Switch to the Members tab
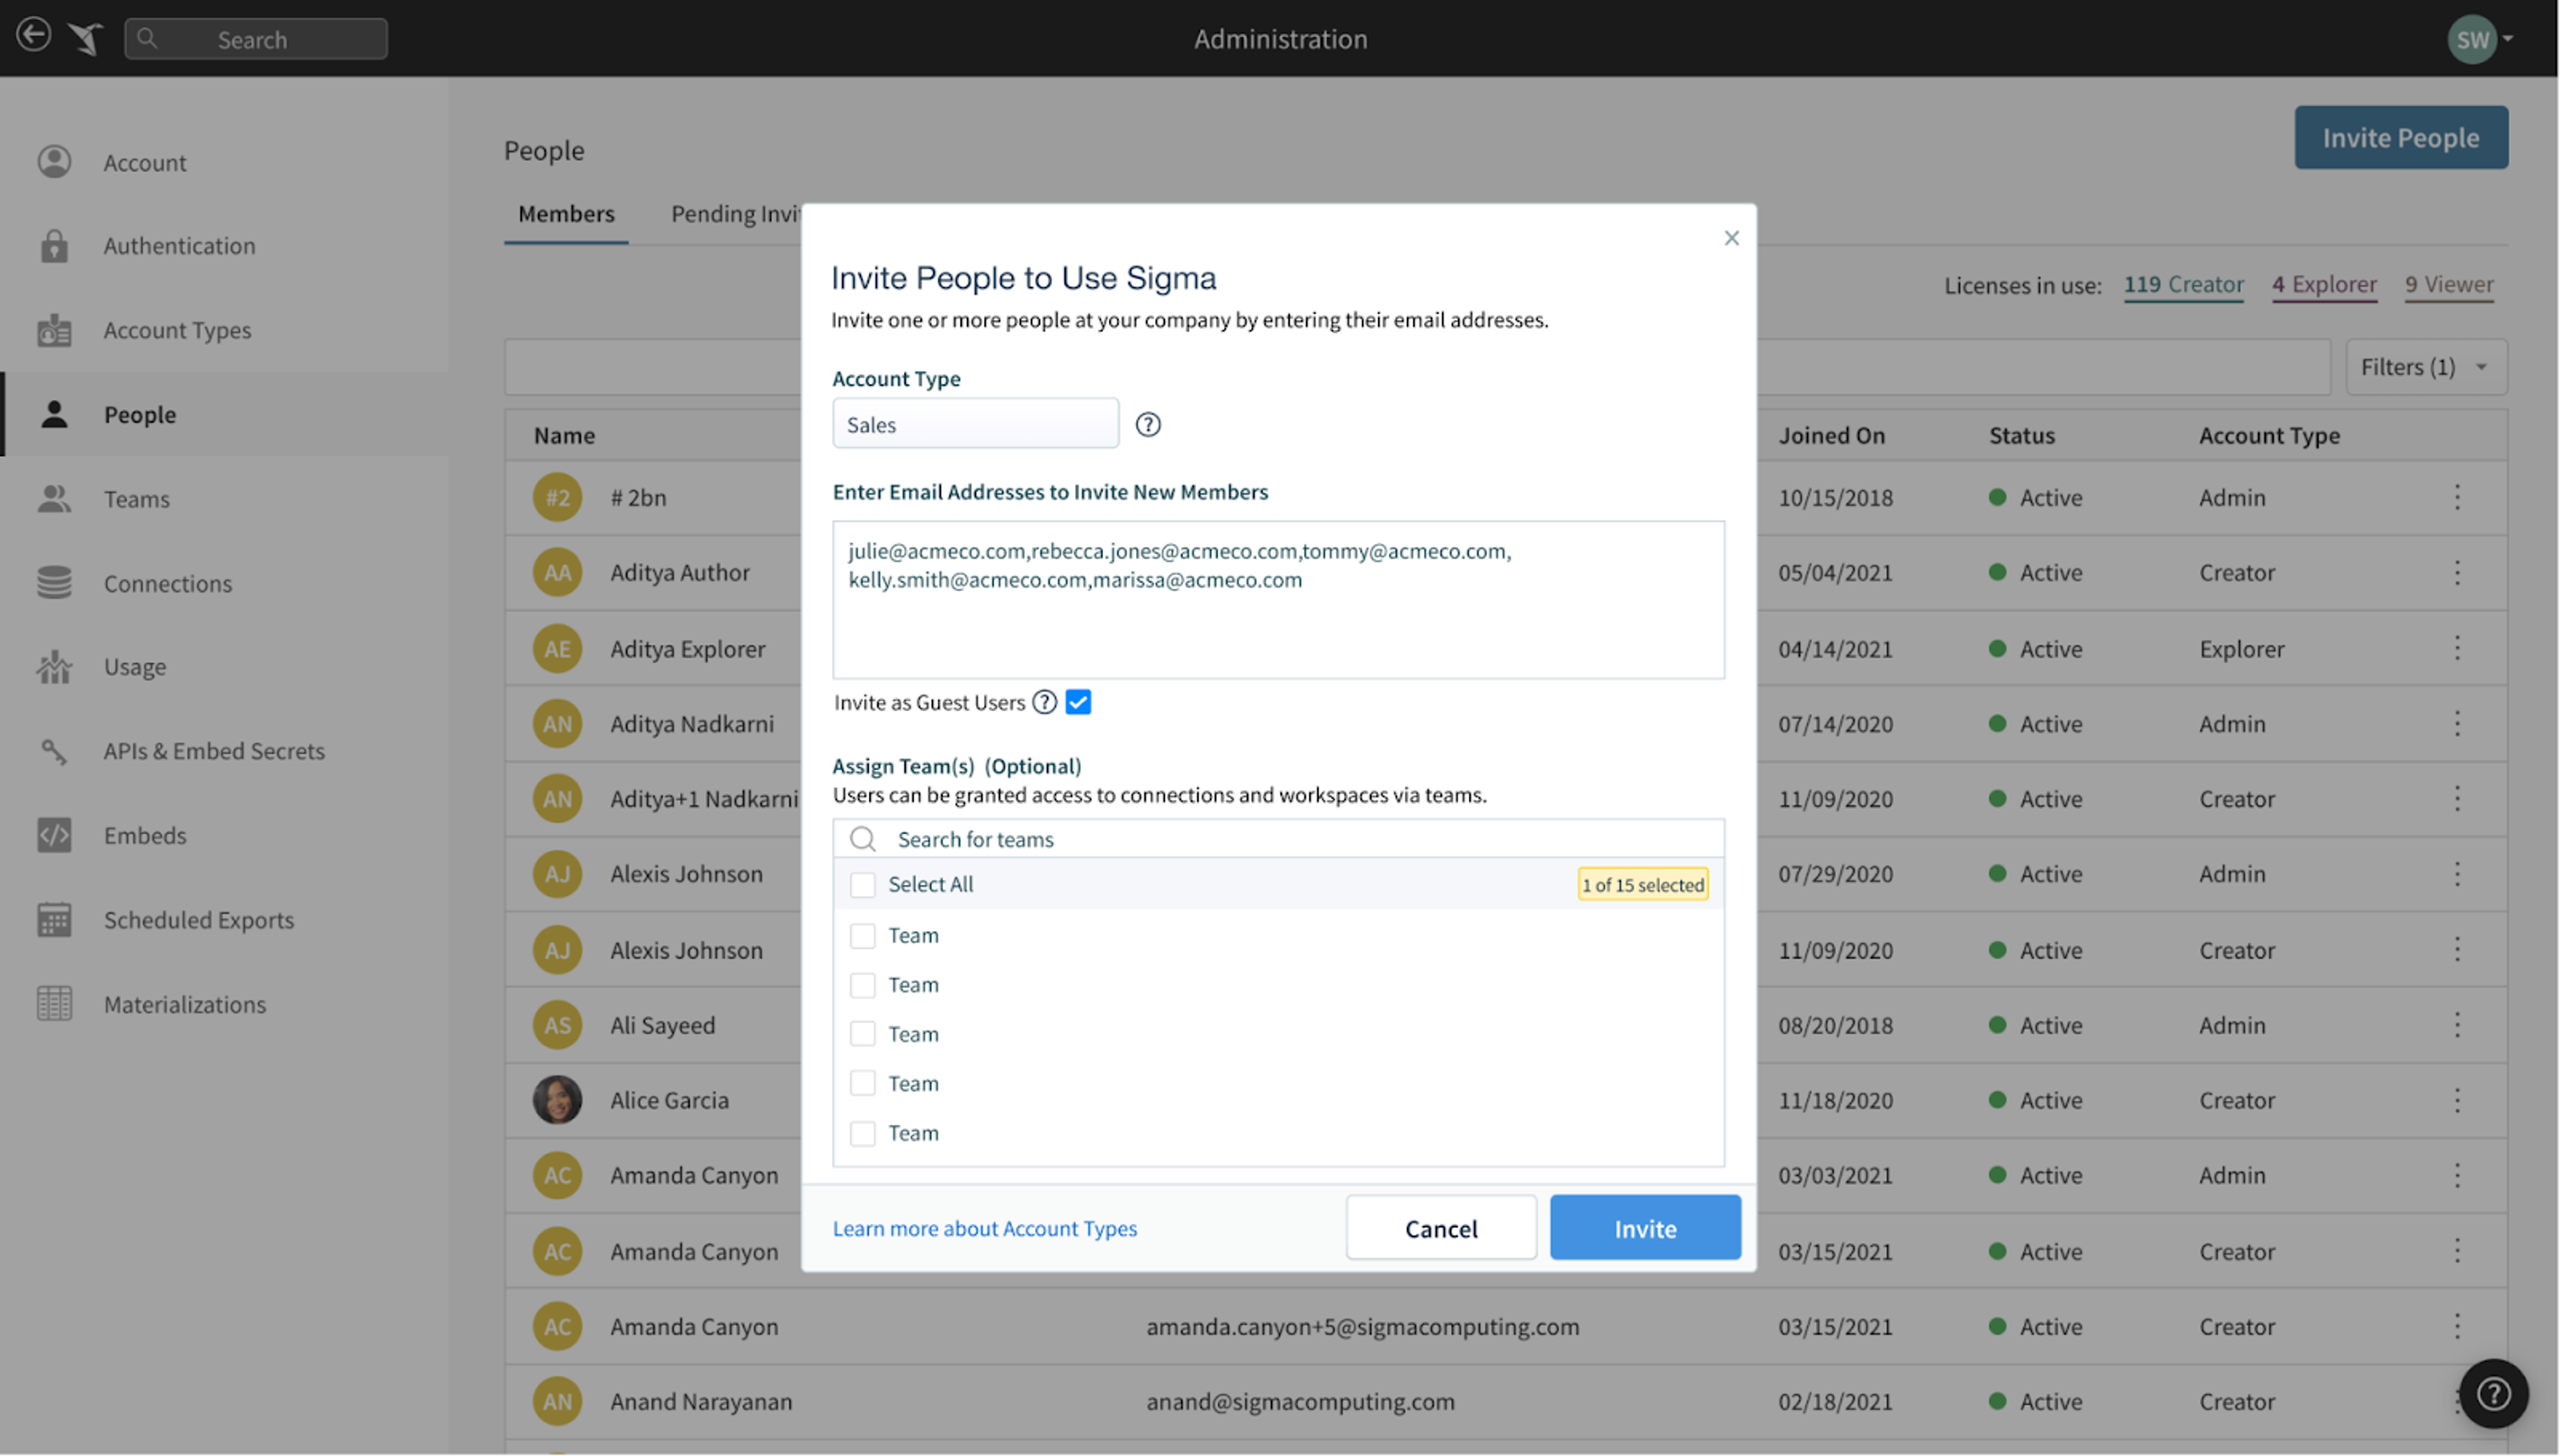Screen dimensions: 2560x1456 (566, 214)
